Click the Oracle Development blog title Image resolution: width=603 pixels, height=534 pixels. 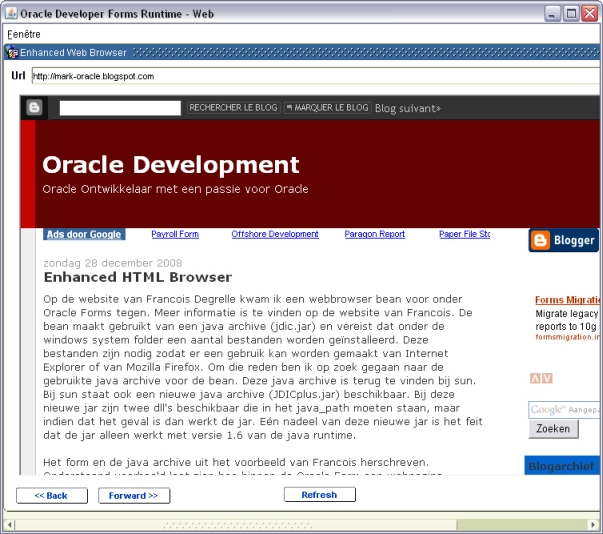tap(171, 165)
